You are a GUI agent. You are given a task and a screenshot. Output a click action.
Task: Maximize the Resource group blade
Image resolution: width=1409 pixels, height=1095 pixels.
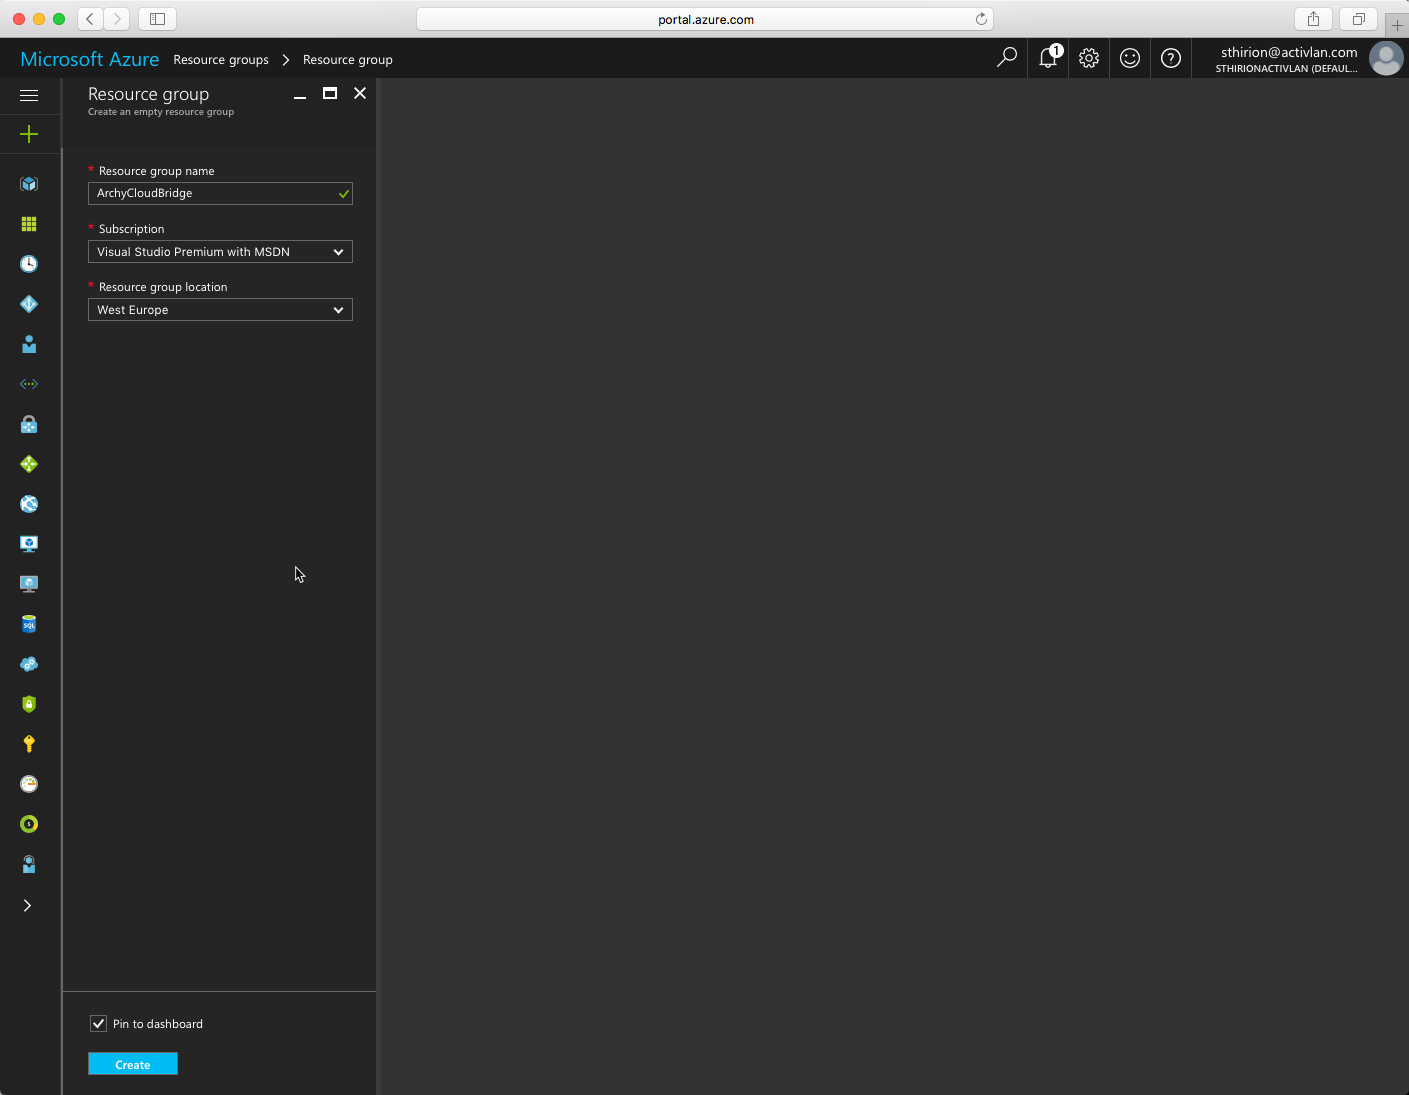(330, 93)
